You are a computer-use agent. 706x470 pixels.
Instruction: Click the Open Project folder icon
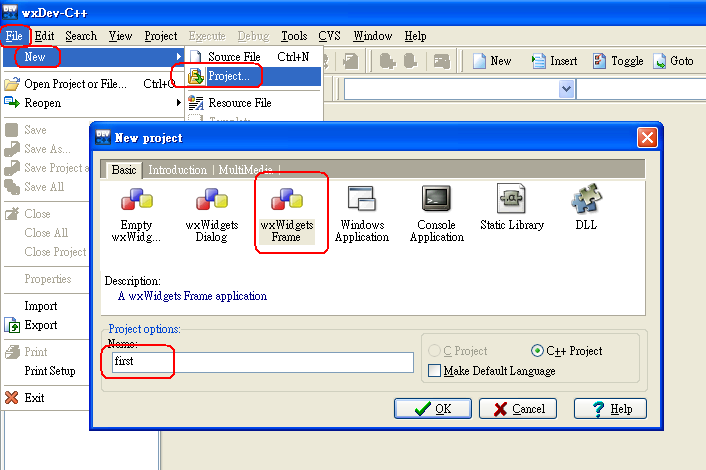click(12, 84)
